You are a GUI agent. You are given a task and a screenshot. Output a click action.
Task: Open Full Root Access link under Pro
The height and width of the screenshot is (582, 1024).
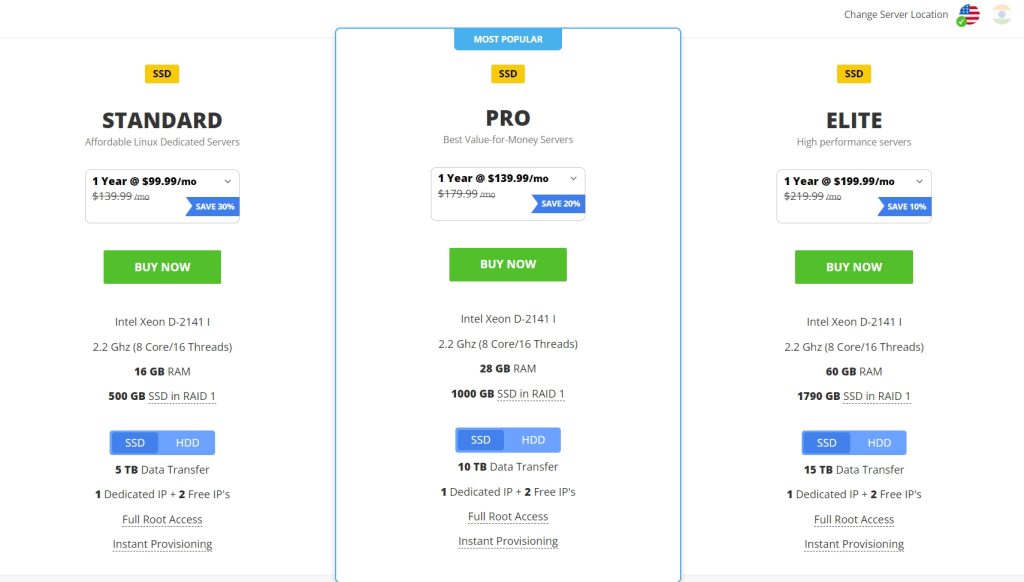[x=508, y=517]
